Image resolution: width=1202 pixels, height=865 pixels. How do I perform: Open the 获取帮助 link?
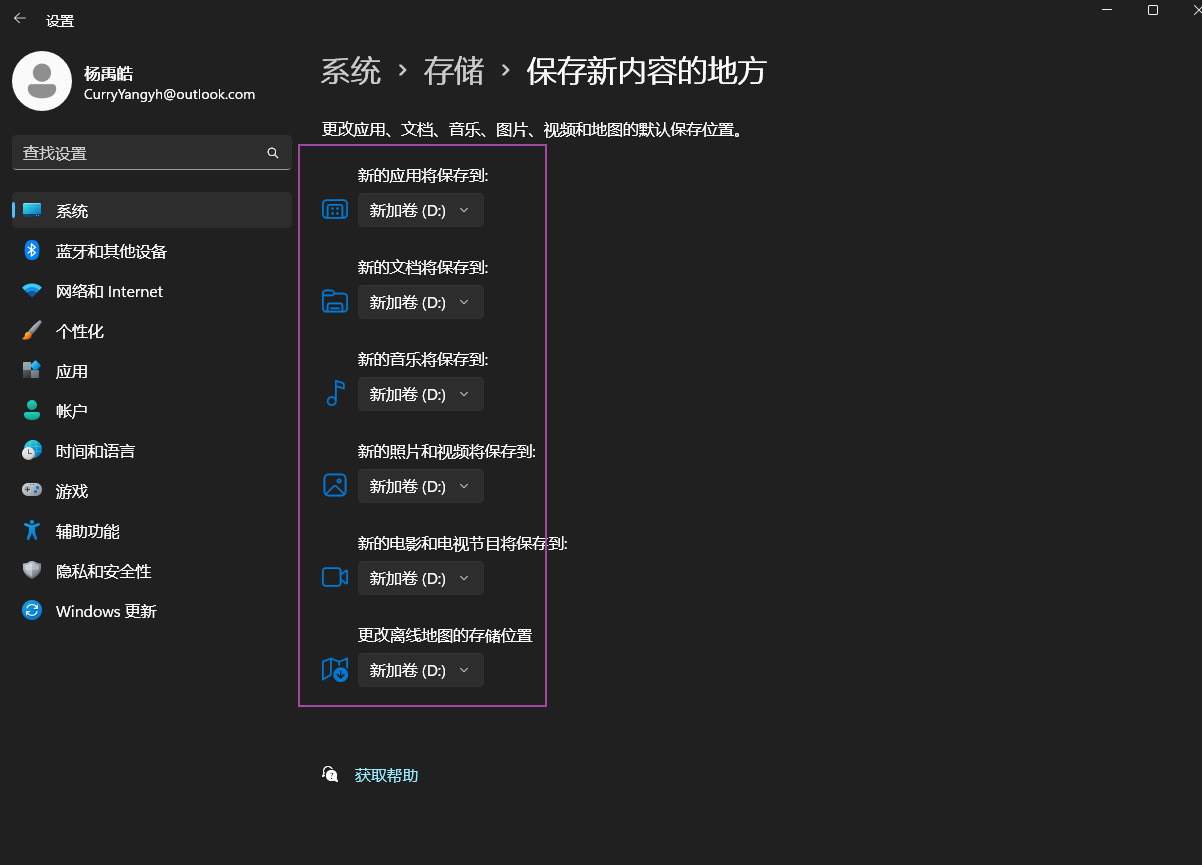coord(386,775)
